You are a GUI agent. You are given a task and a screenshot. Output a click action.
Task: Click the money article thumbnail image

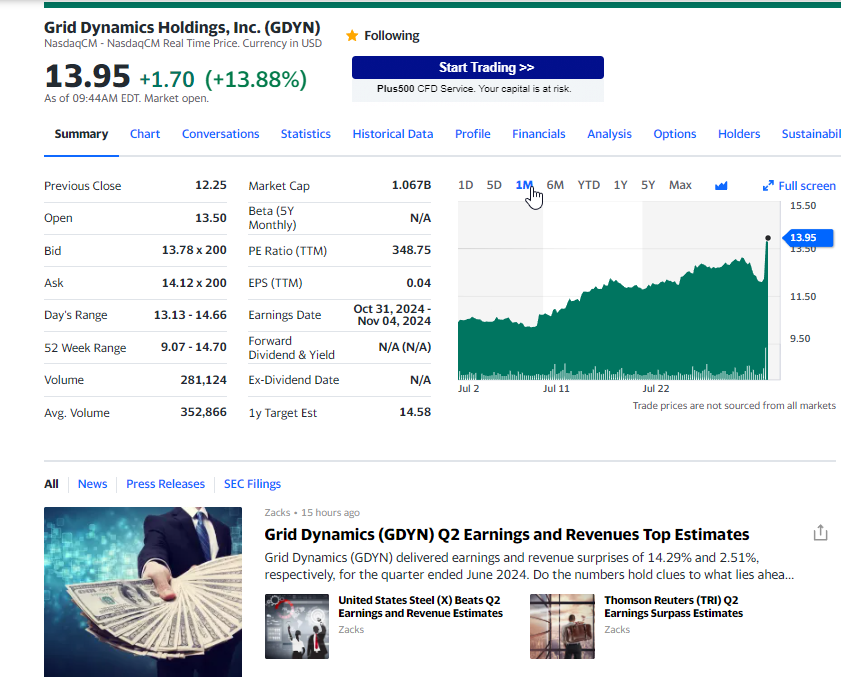click(143, 592)
